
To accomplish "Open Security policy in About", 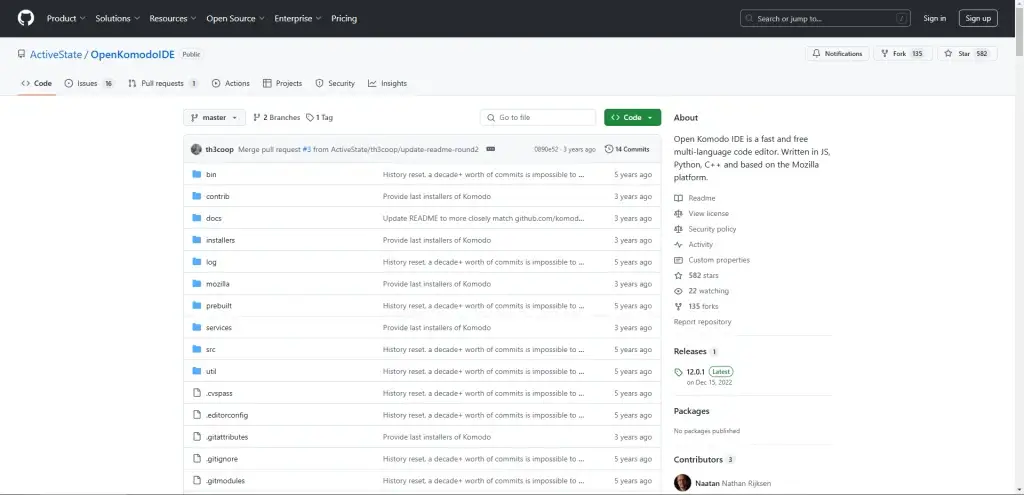I will 705,229.
